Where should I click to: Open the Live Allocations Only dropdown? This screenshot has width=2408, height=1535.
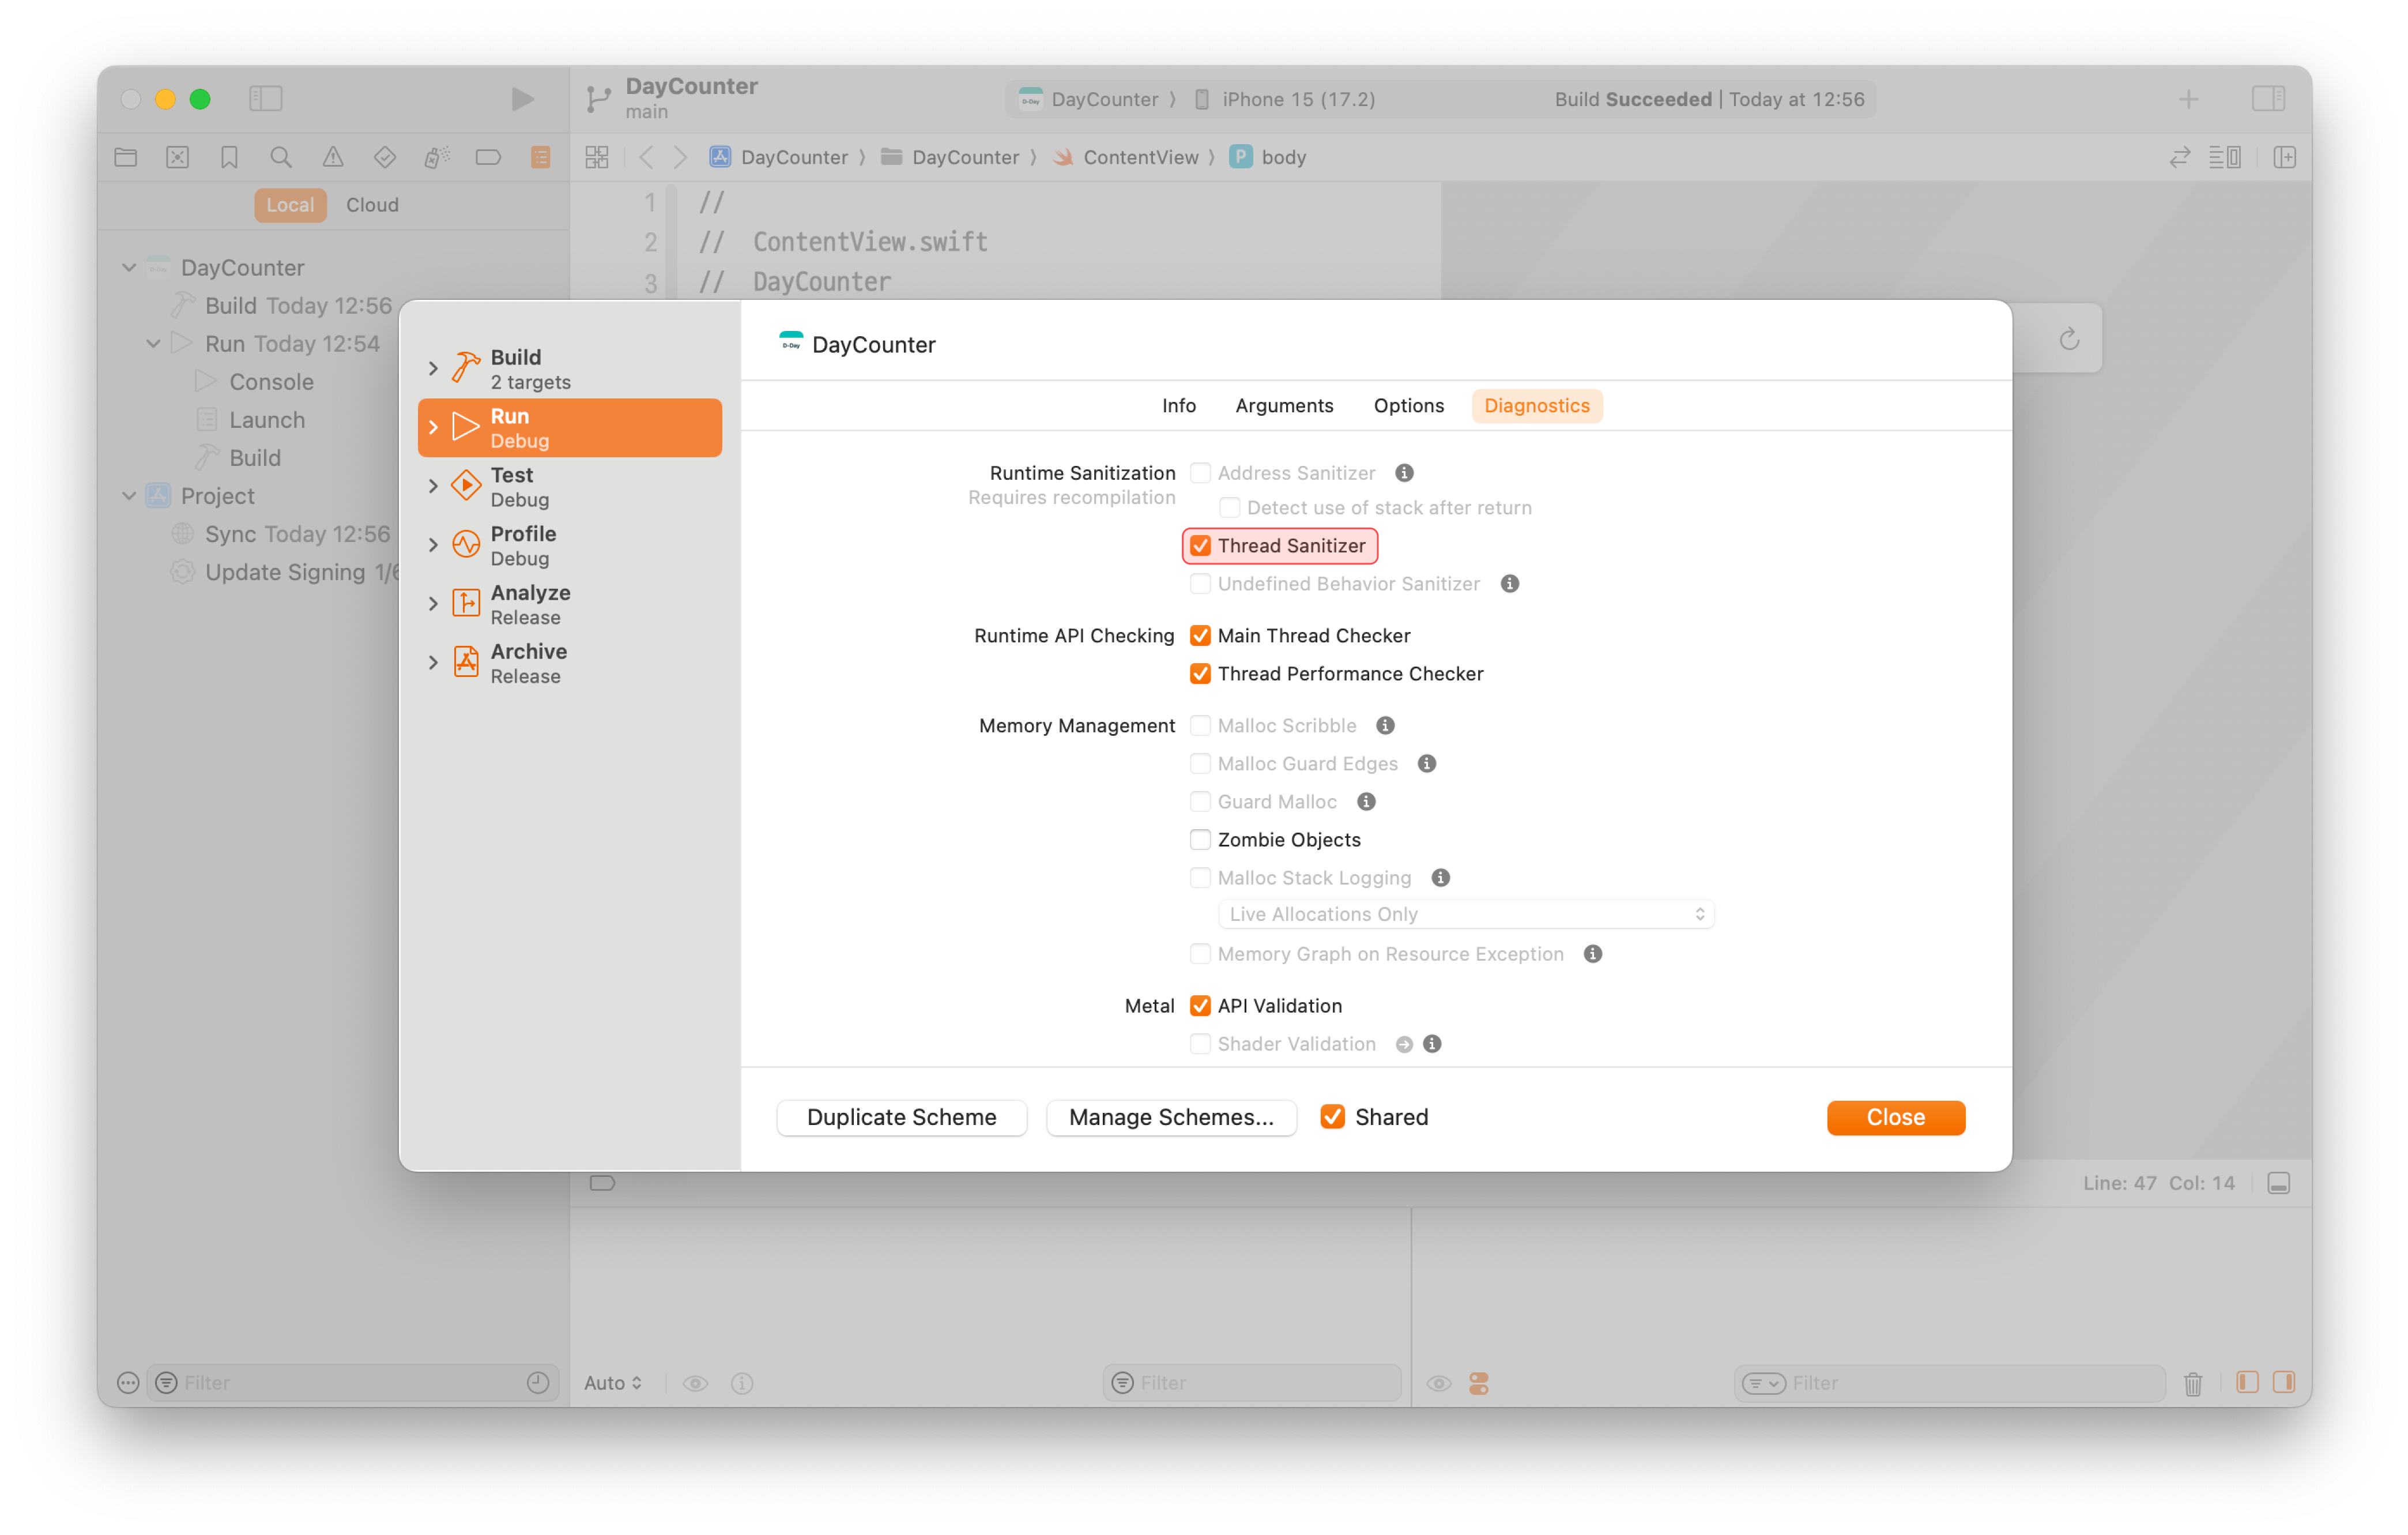[1465, 914]
